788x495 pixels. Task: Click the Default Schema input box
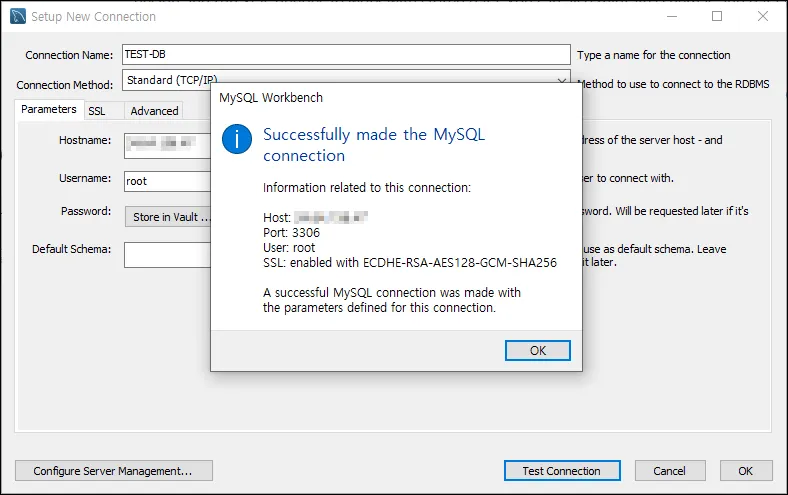(x=167, y=255)
